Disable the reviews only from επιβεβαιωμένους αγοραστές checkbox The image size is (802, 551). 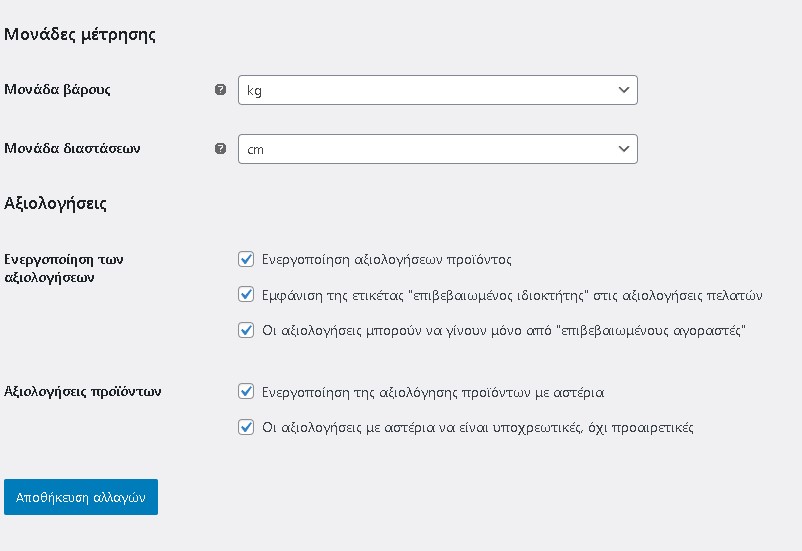[x=246, y=330]
